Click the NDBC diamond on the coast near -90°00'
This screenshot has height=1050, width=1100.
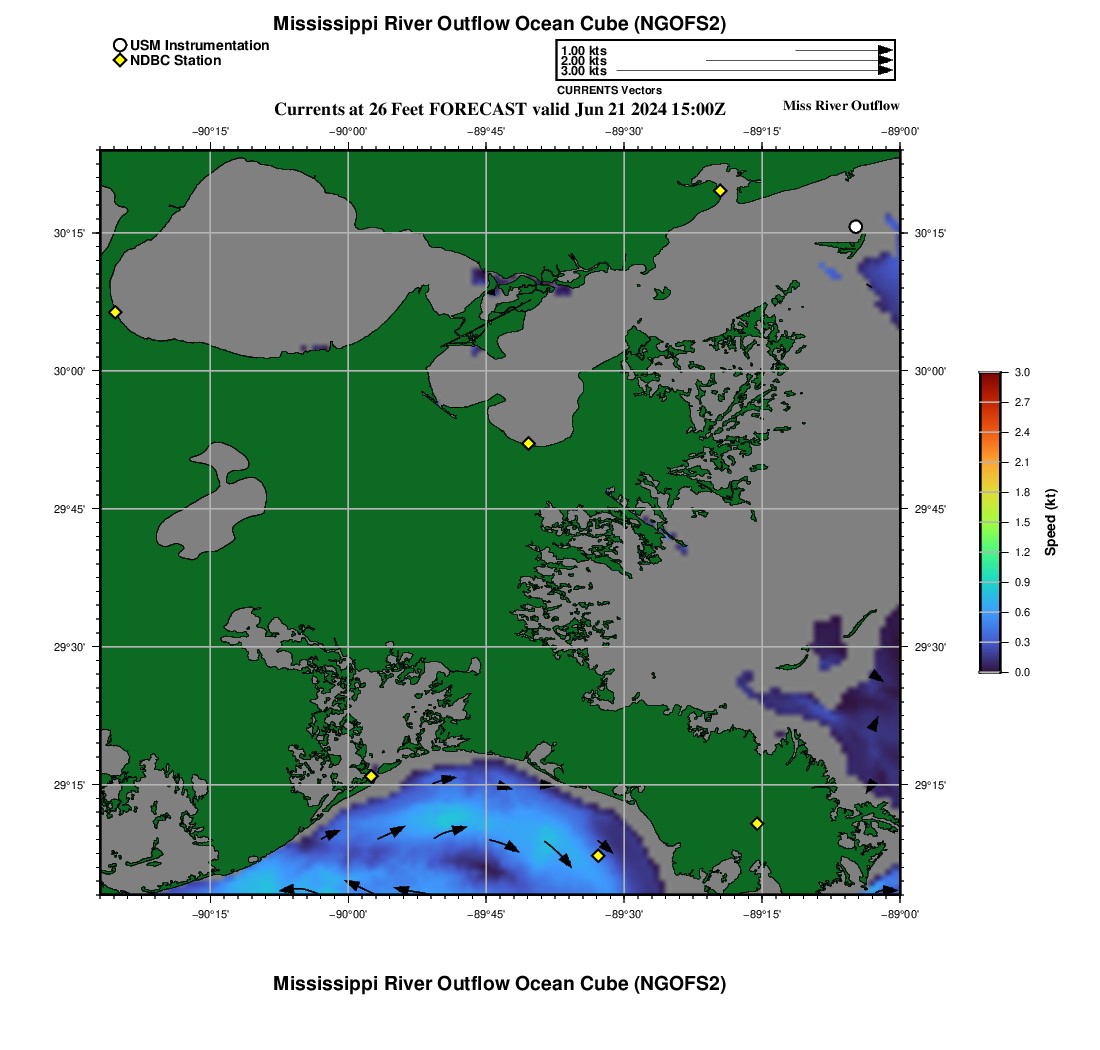(371, 776)
